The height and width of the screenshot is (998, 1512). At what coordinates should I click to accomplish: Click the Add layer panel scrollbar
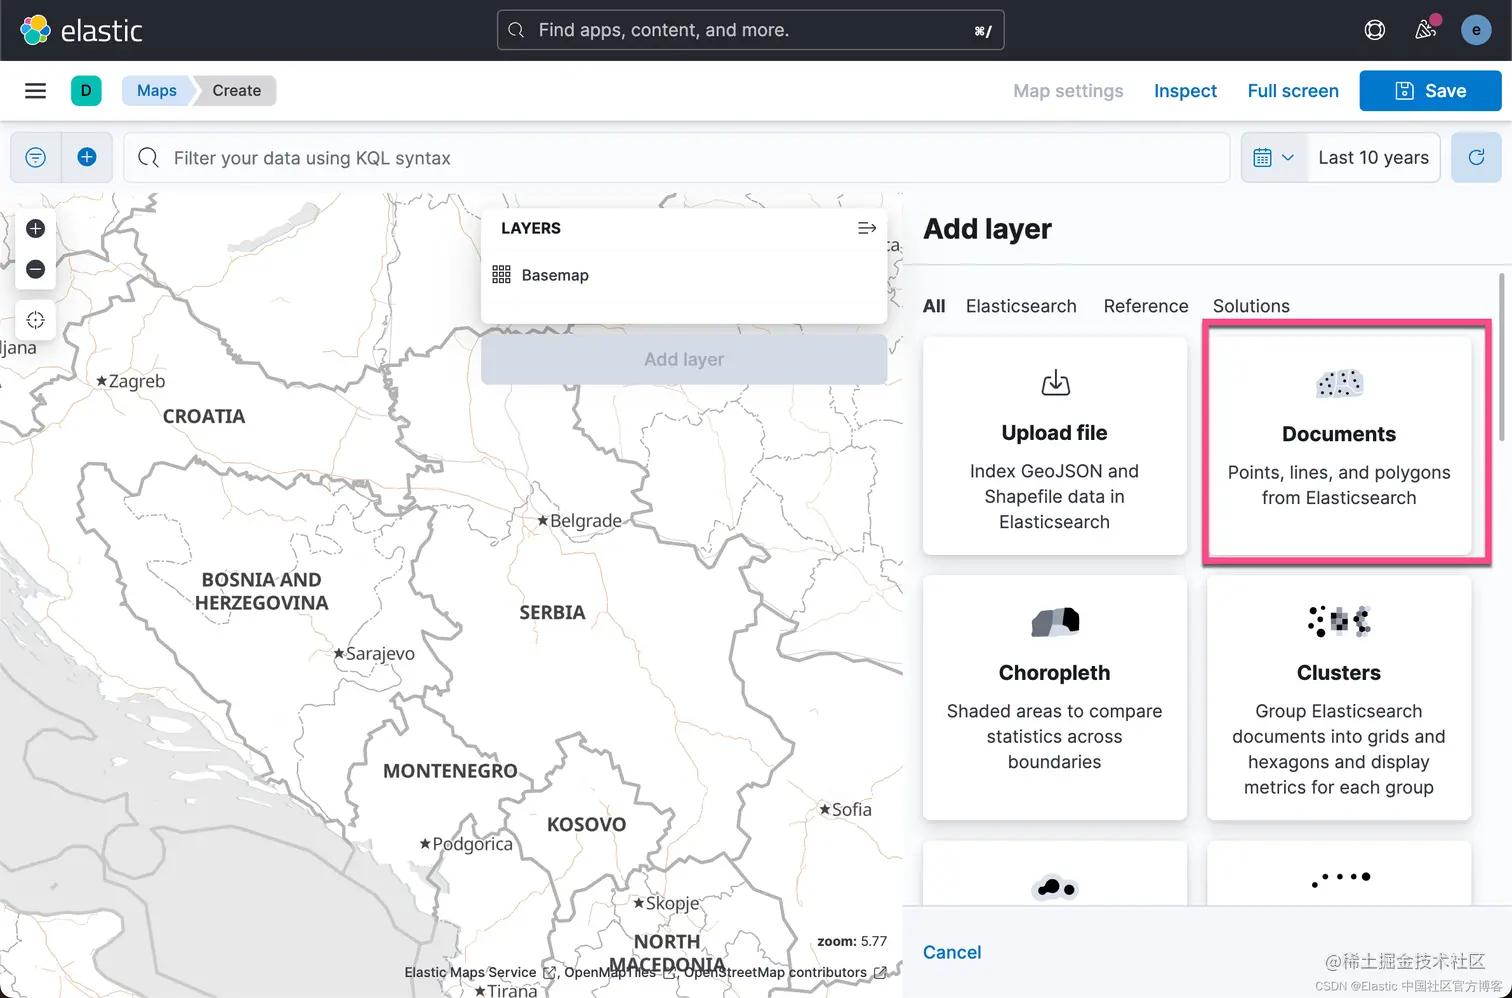(x=1501, y=357)
